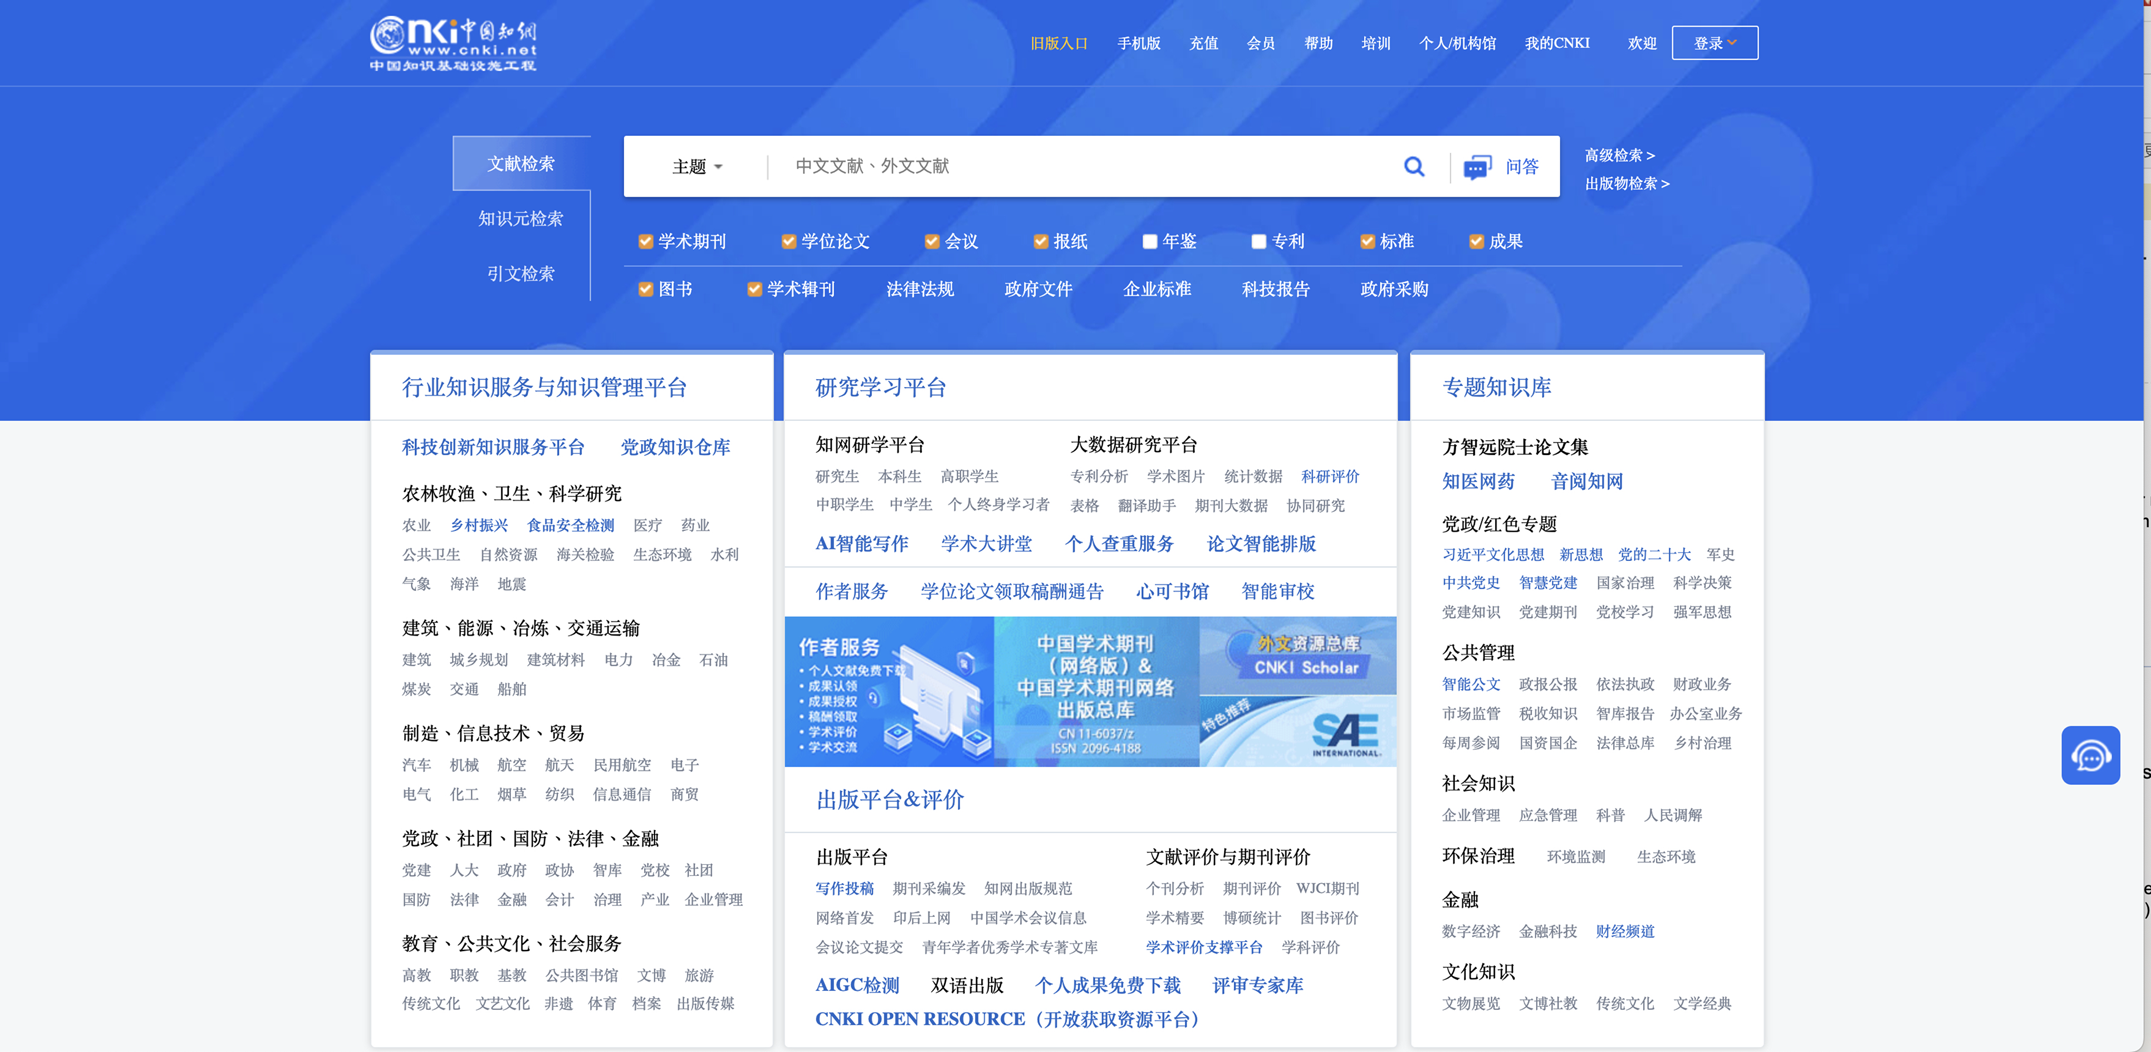Open 会员 in the top navigation

[x=1261, y=44]
